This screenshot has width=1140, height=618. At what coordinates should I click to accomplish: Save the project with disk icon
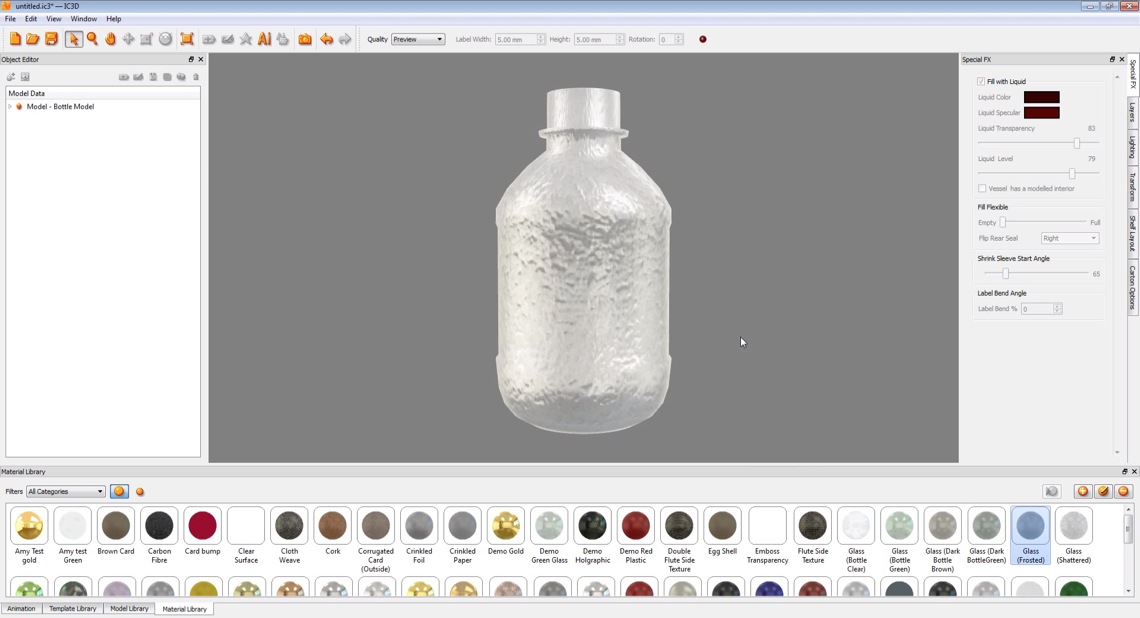pos(51,39)
